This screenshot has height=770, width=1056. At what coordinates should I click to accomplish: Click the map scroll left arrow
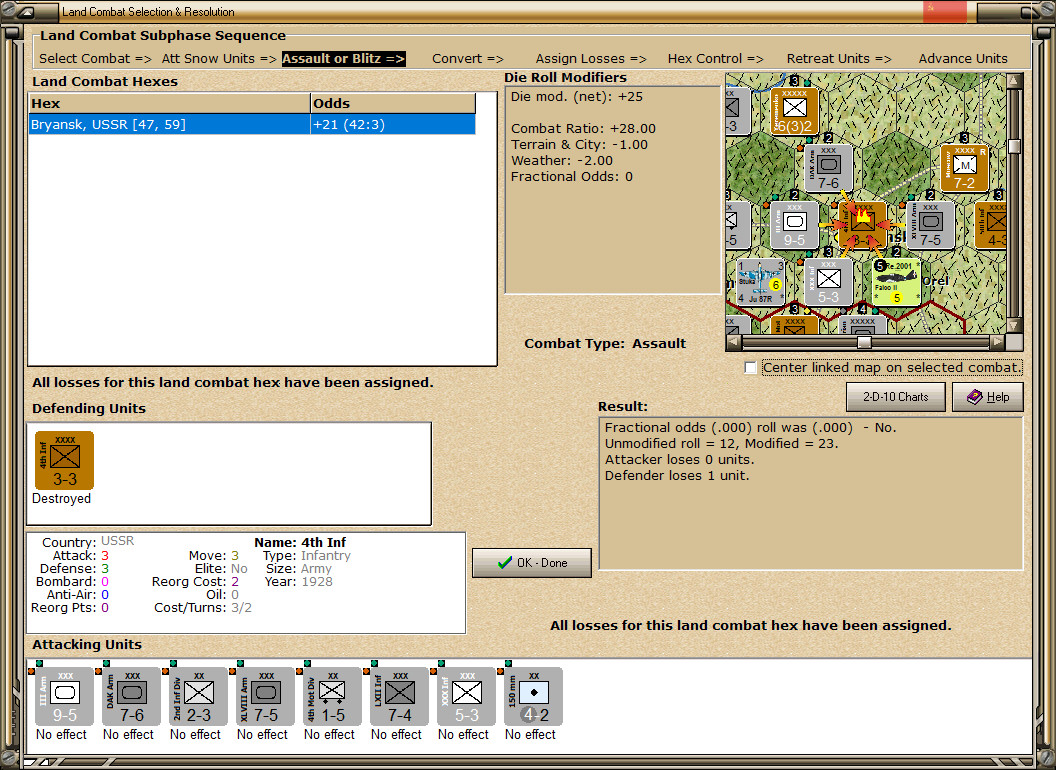(732, 342)
